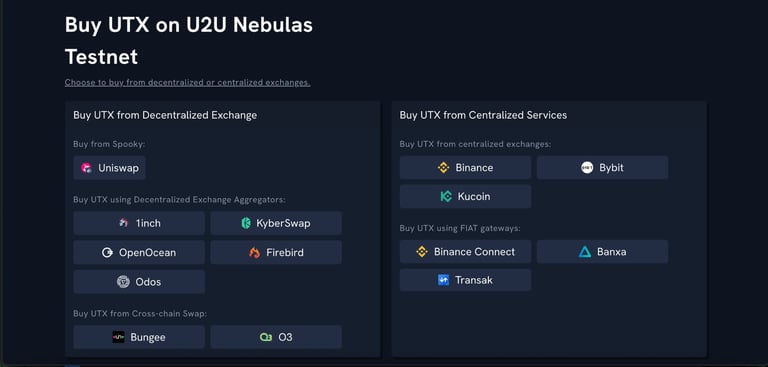Click the KyberSwap logo icon
The width and height of the screenshot is (768, 367).
246,223
